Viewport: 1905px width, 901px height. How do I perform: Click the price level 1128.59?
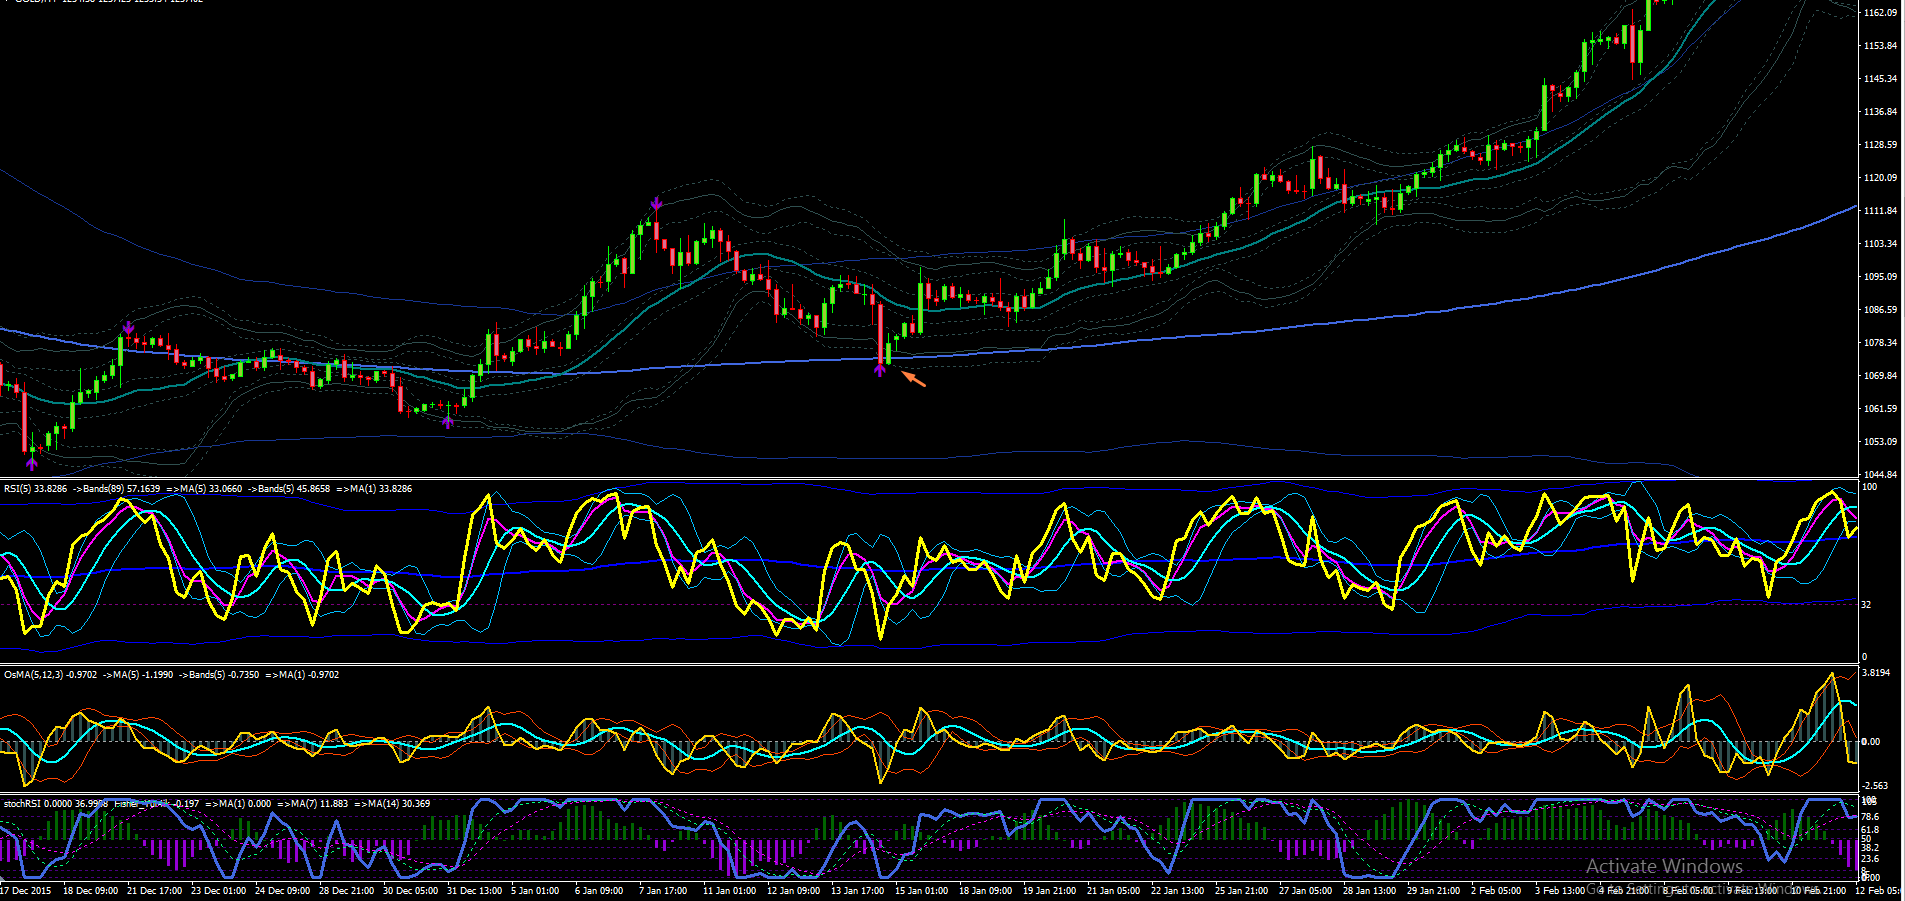(1880, 145)
